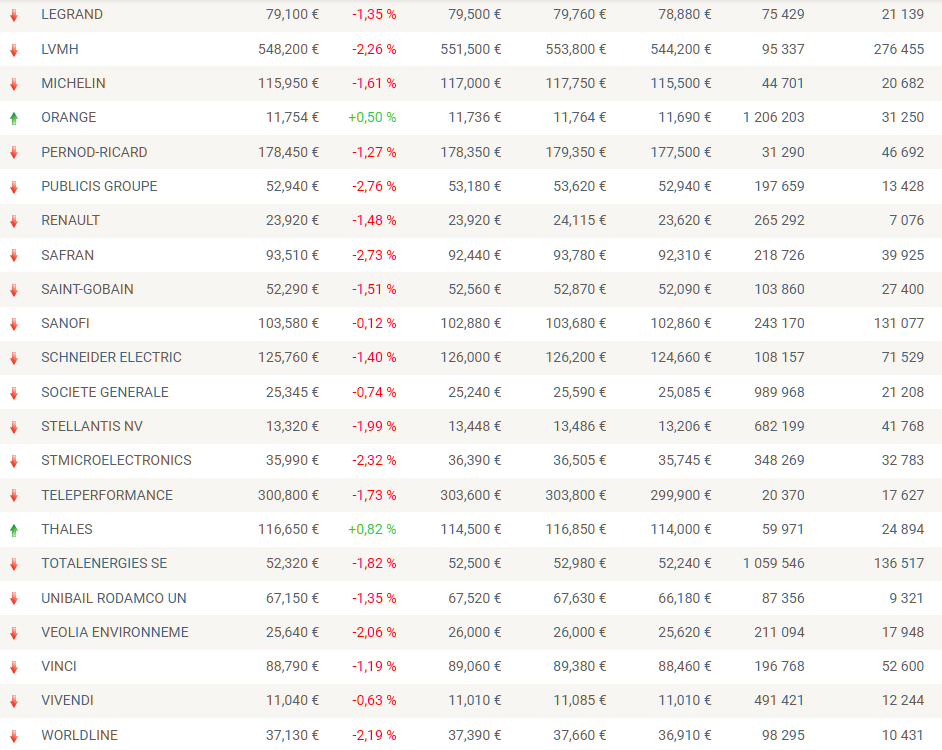Open the SOCIETE GENERALE stock page
The image size is (942, 750).
(105, 392)
